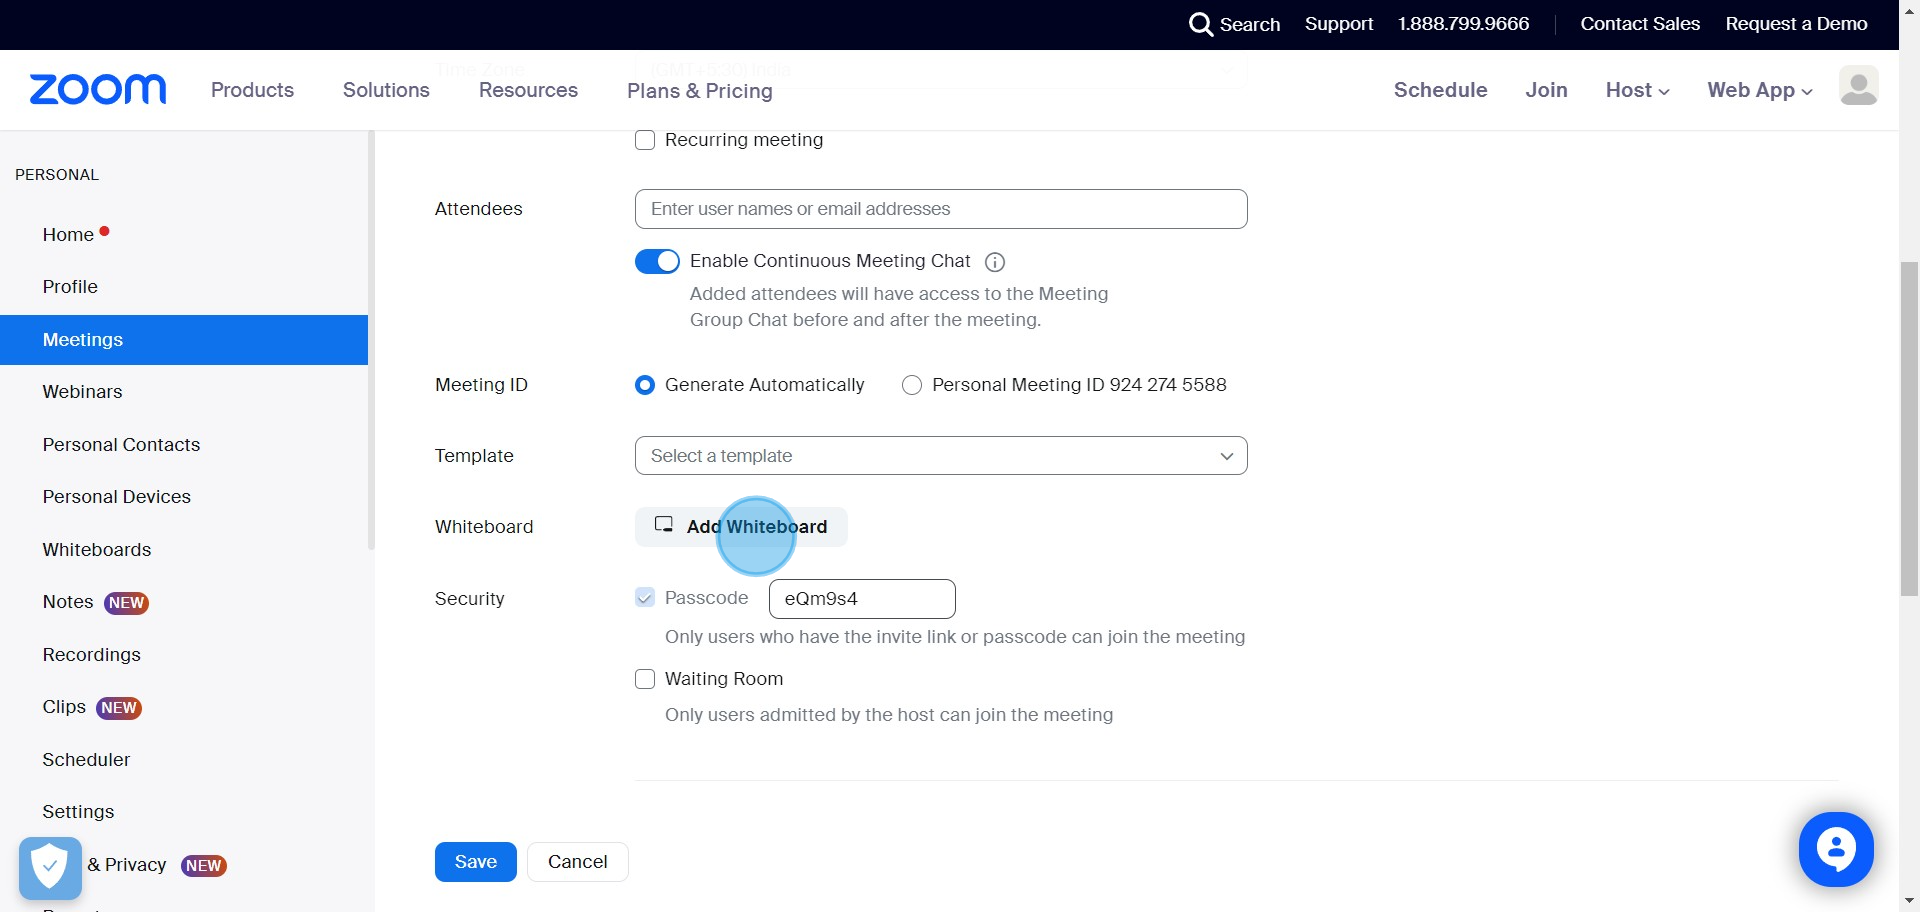The width and height of the screenshot is (1920, 912).
Task: Click the passcode field eQm9s4
Action: [x=862, y=599]
